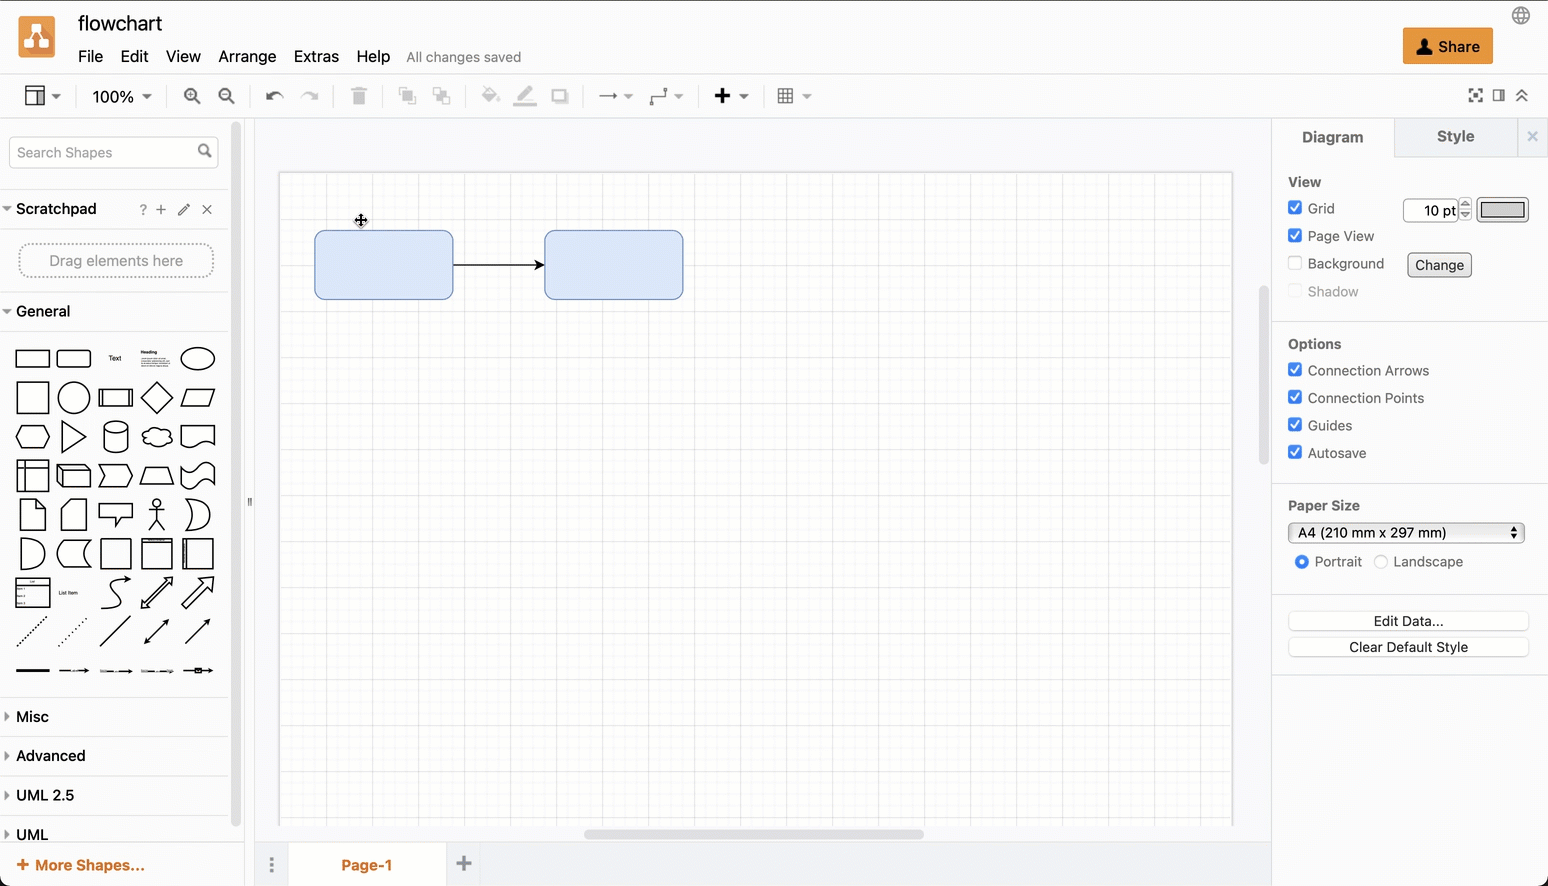Image resolution: width=1548 pixels, height=886 pixels.
Task: Open the Extras menu
Action: click(316, 57)
